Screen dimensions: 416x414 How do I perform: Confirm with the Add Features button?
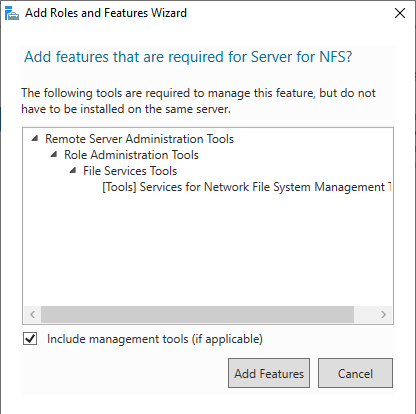tap(269, 373)
